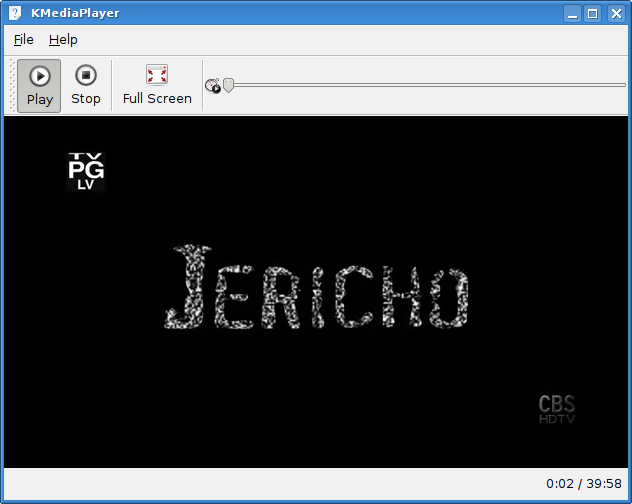Click the seek slider handle
632x504 pixels.
tap(229, 85)
